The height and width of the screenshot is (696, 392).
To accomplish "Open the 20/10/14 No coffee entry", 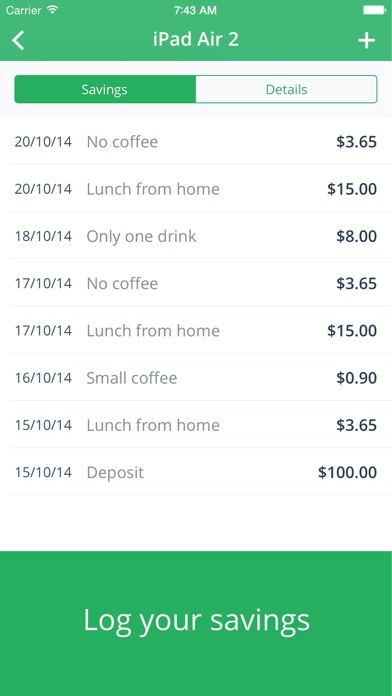I will click(196, 141).
